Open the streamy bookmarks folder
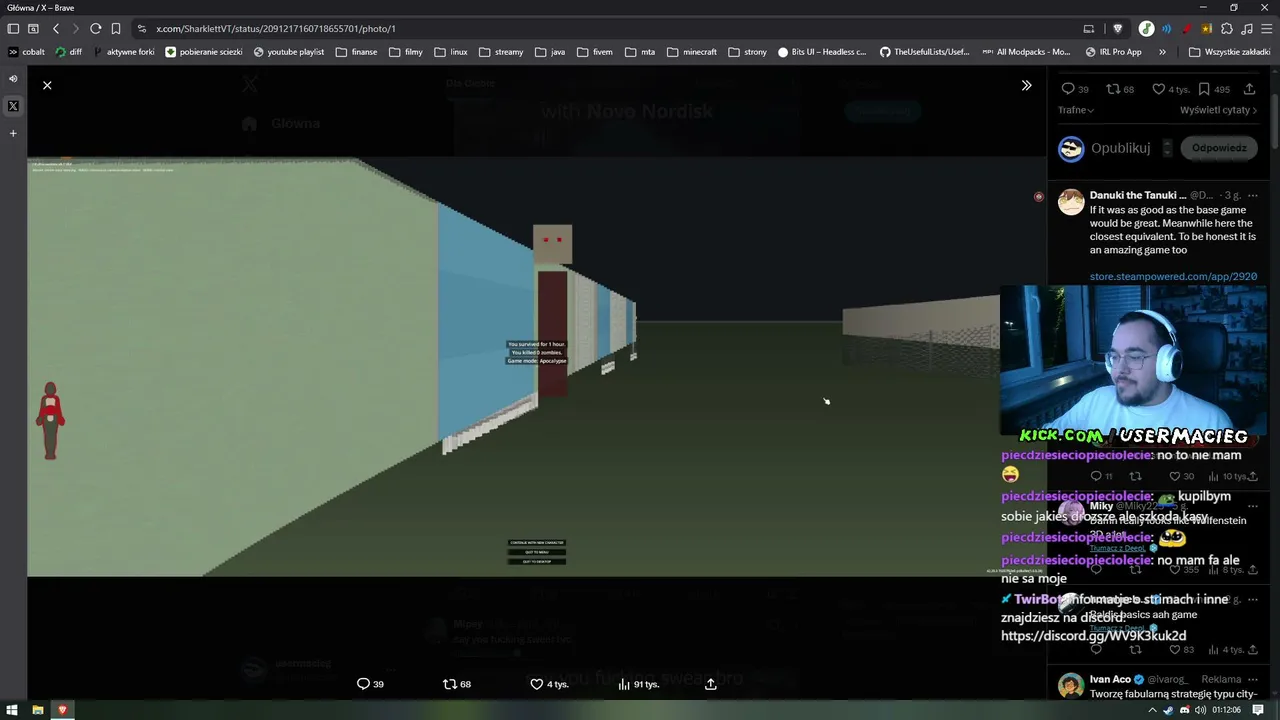 pos(501,52)
